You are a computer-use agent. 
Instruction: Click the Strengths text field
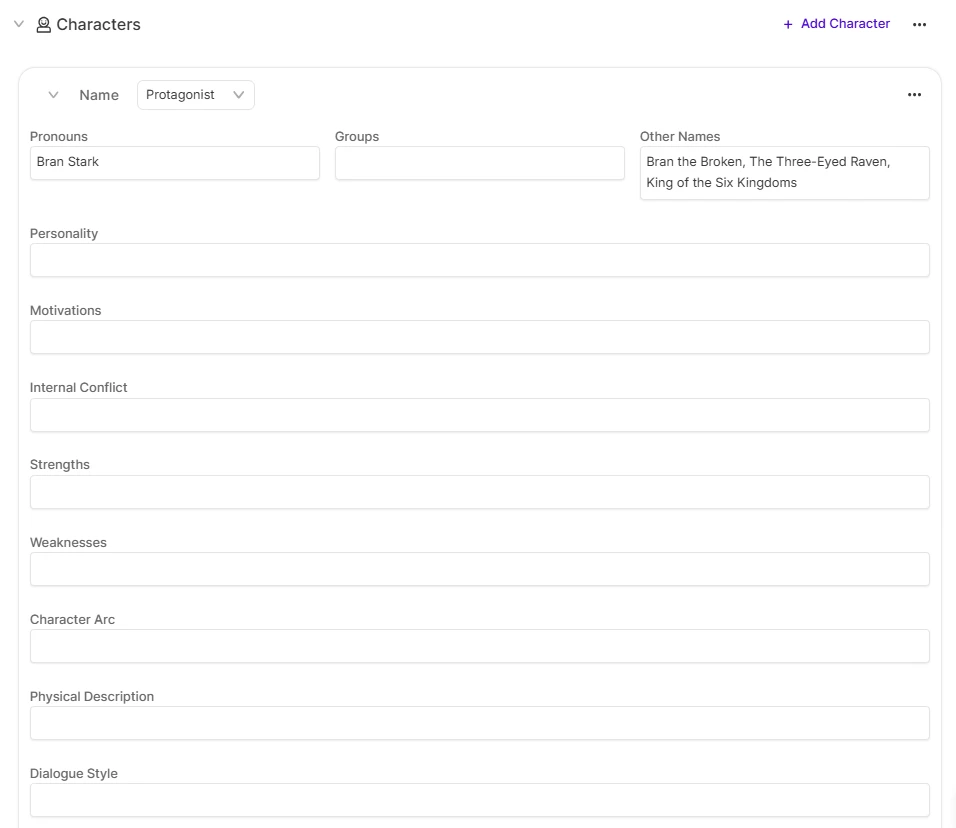(479, 492)
